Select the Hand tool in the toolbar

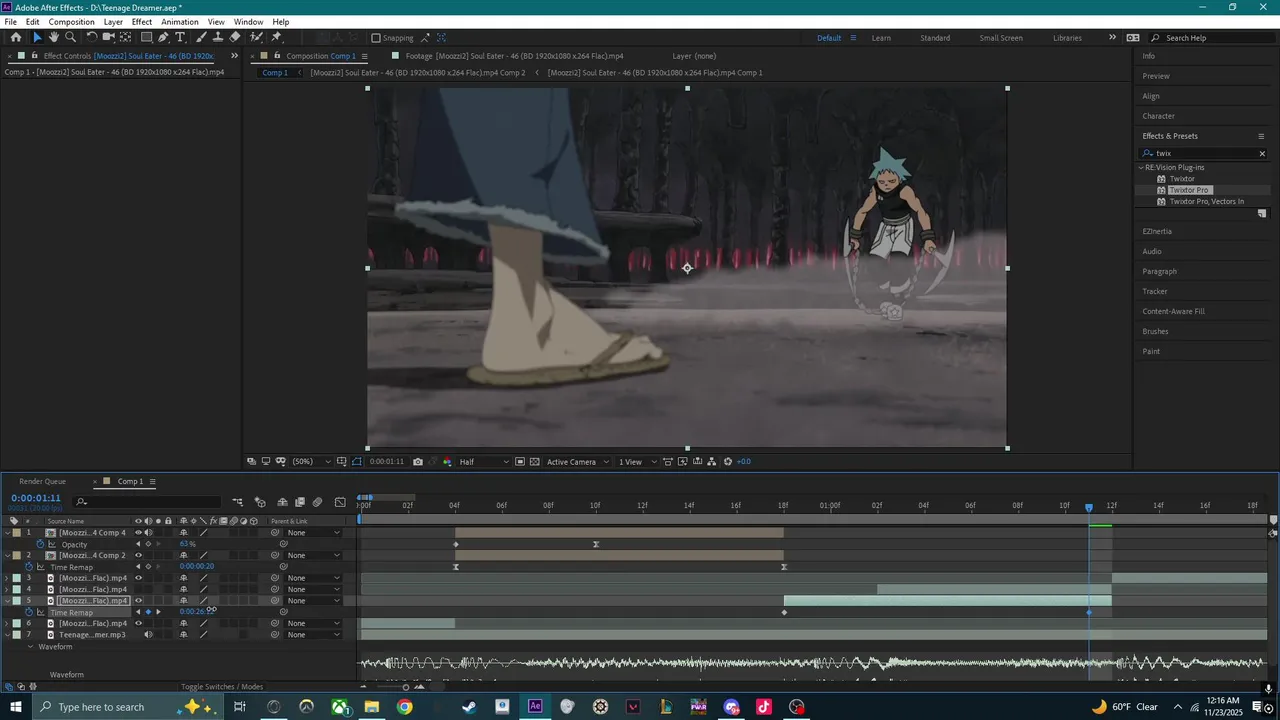(54, 37)
